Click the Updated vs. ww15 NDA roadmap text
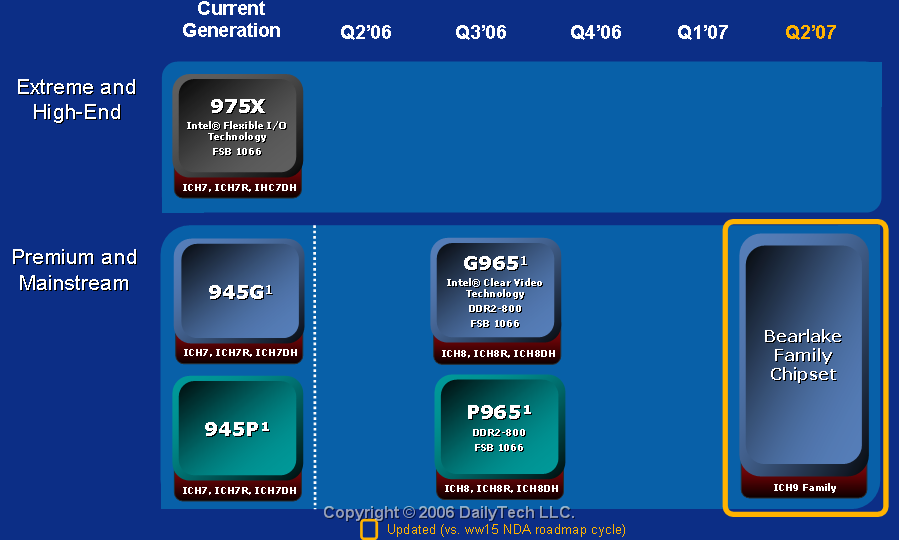The height and width of the screenshot is (540, 899). (x=506, y=530)
